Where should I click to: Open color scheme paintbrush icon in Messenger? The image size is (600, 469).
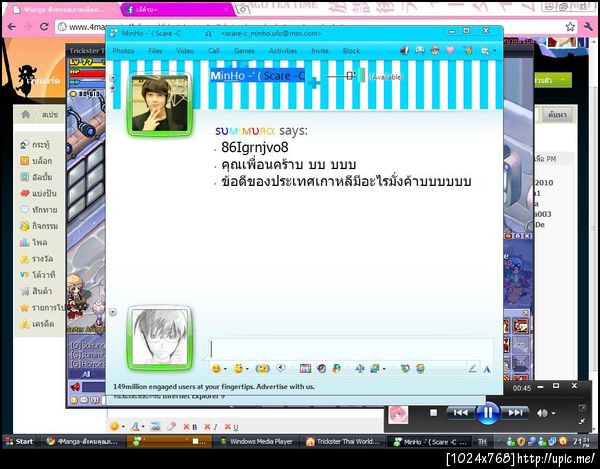click(468, 50)
